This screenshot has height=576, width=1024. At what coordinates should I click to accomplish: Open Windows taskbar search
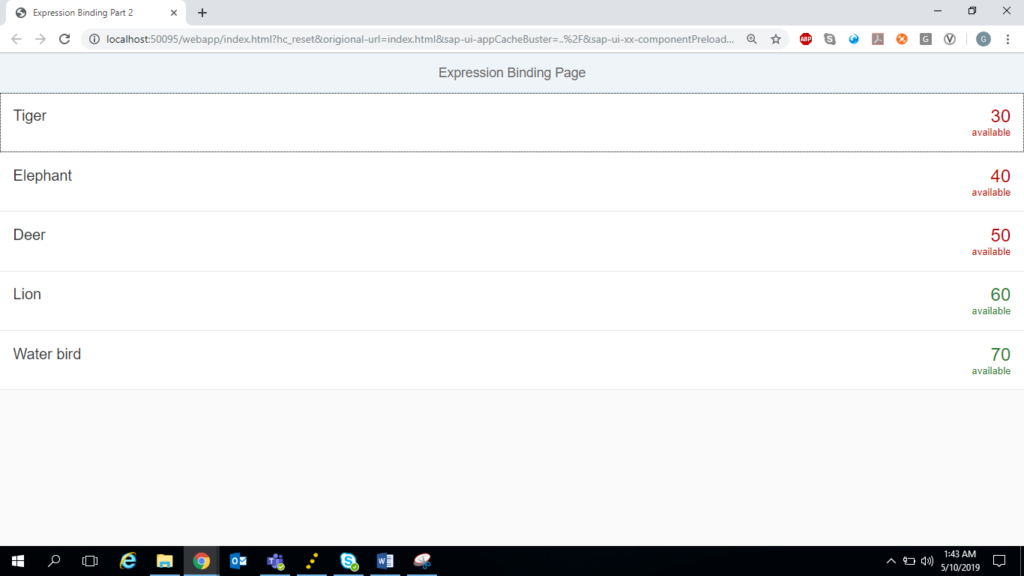(54, 561)
